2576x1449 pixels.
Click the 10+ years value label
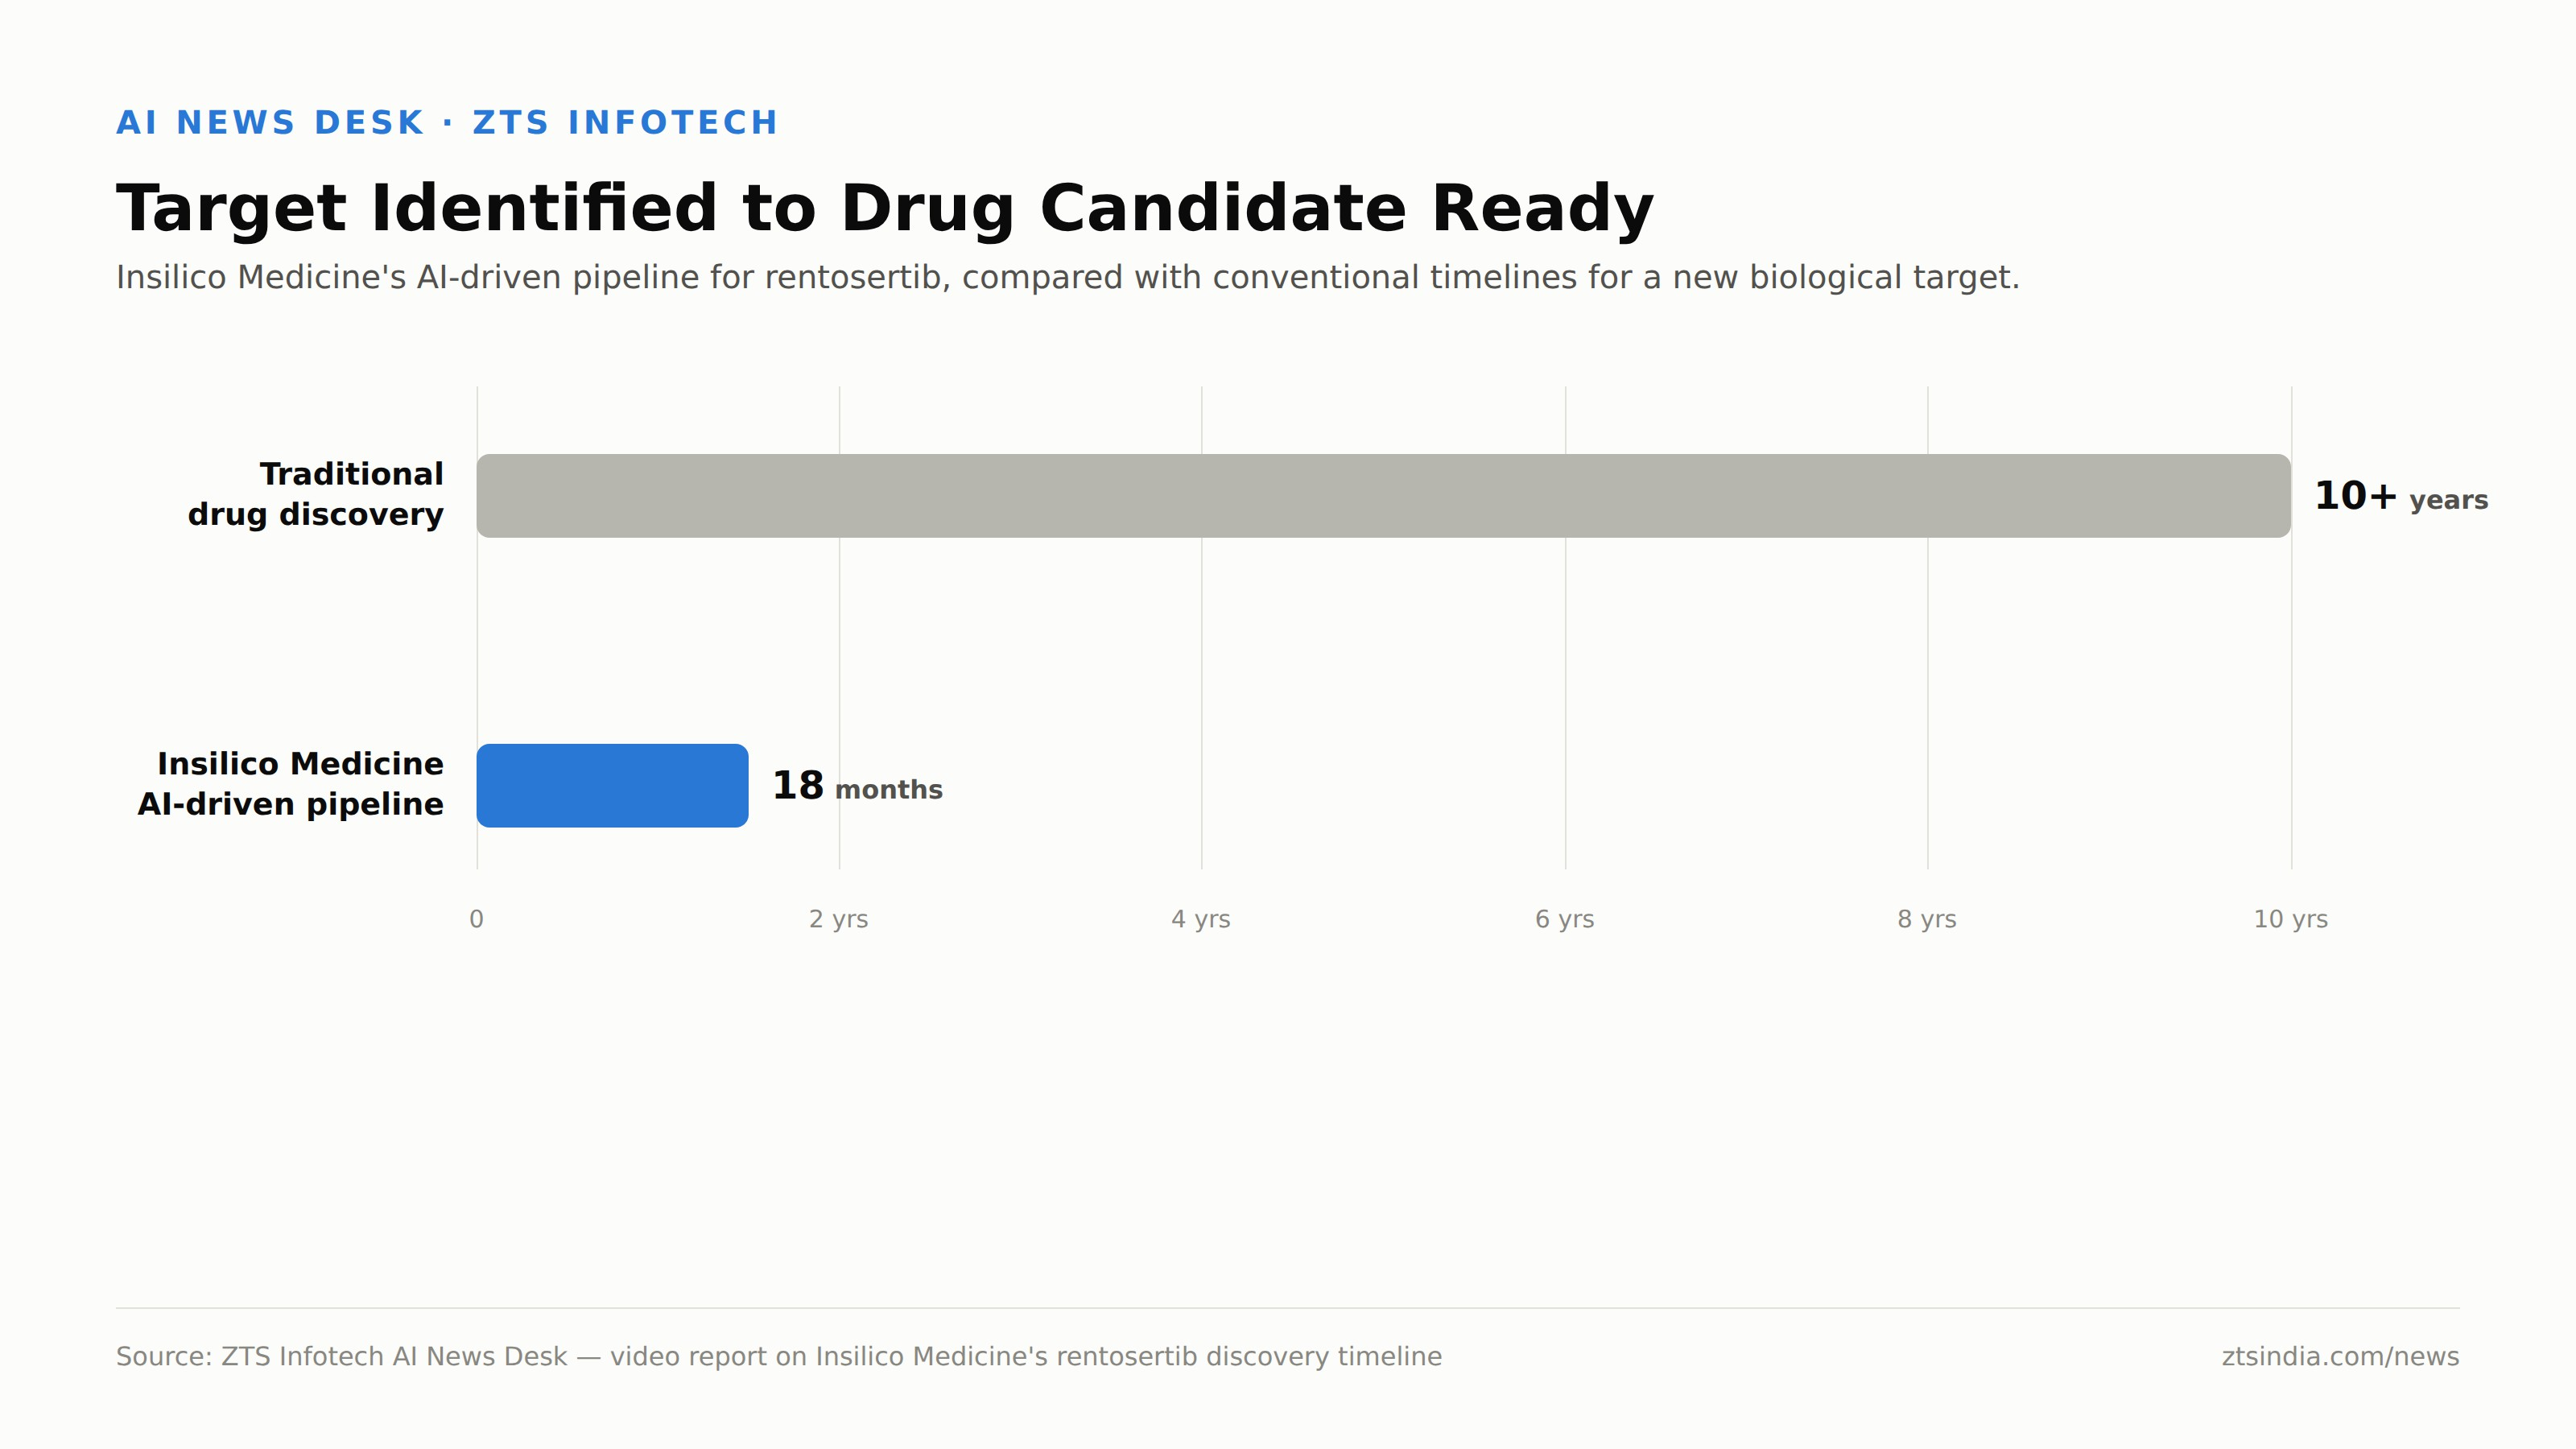(2401, 496)
